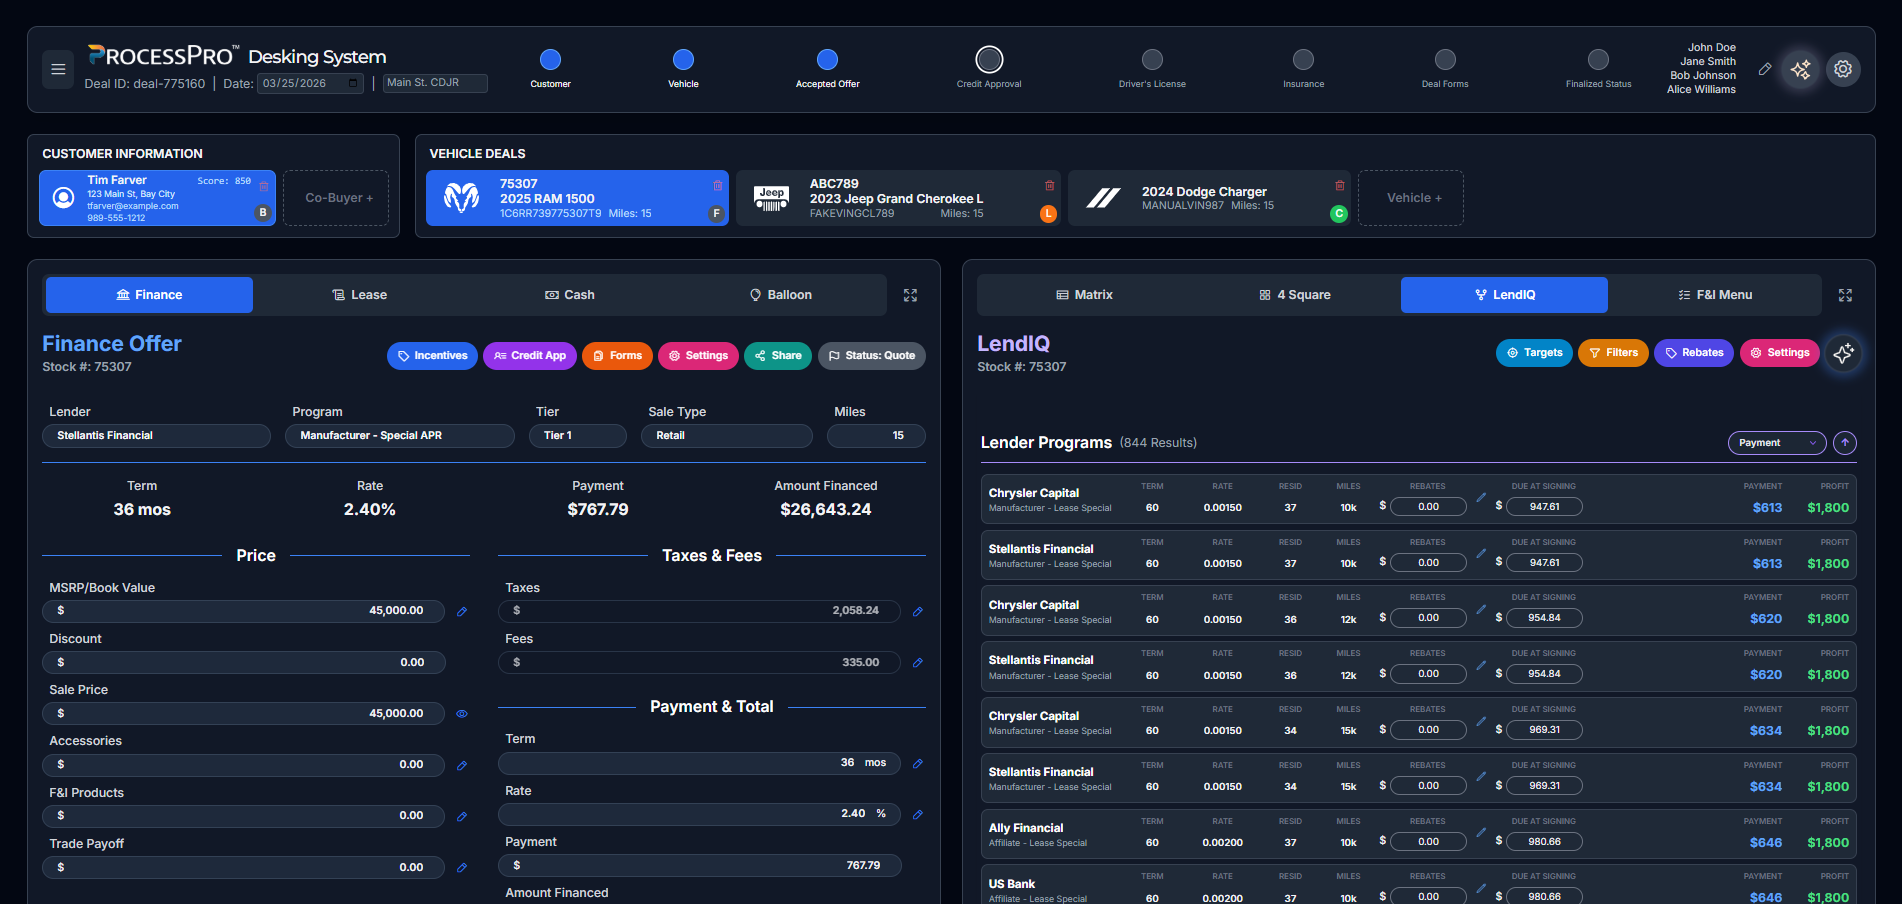1902x904 pixels.
Task: Expand the Finance Offer panel to fullscreen
Action: [910, 295]
